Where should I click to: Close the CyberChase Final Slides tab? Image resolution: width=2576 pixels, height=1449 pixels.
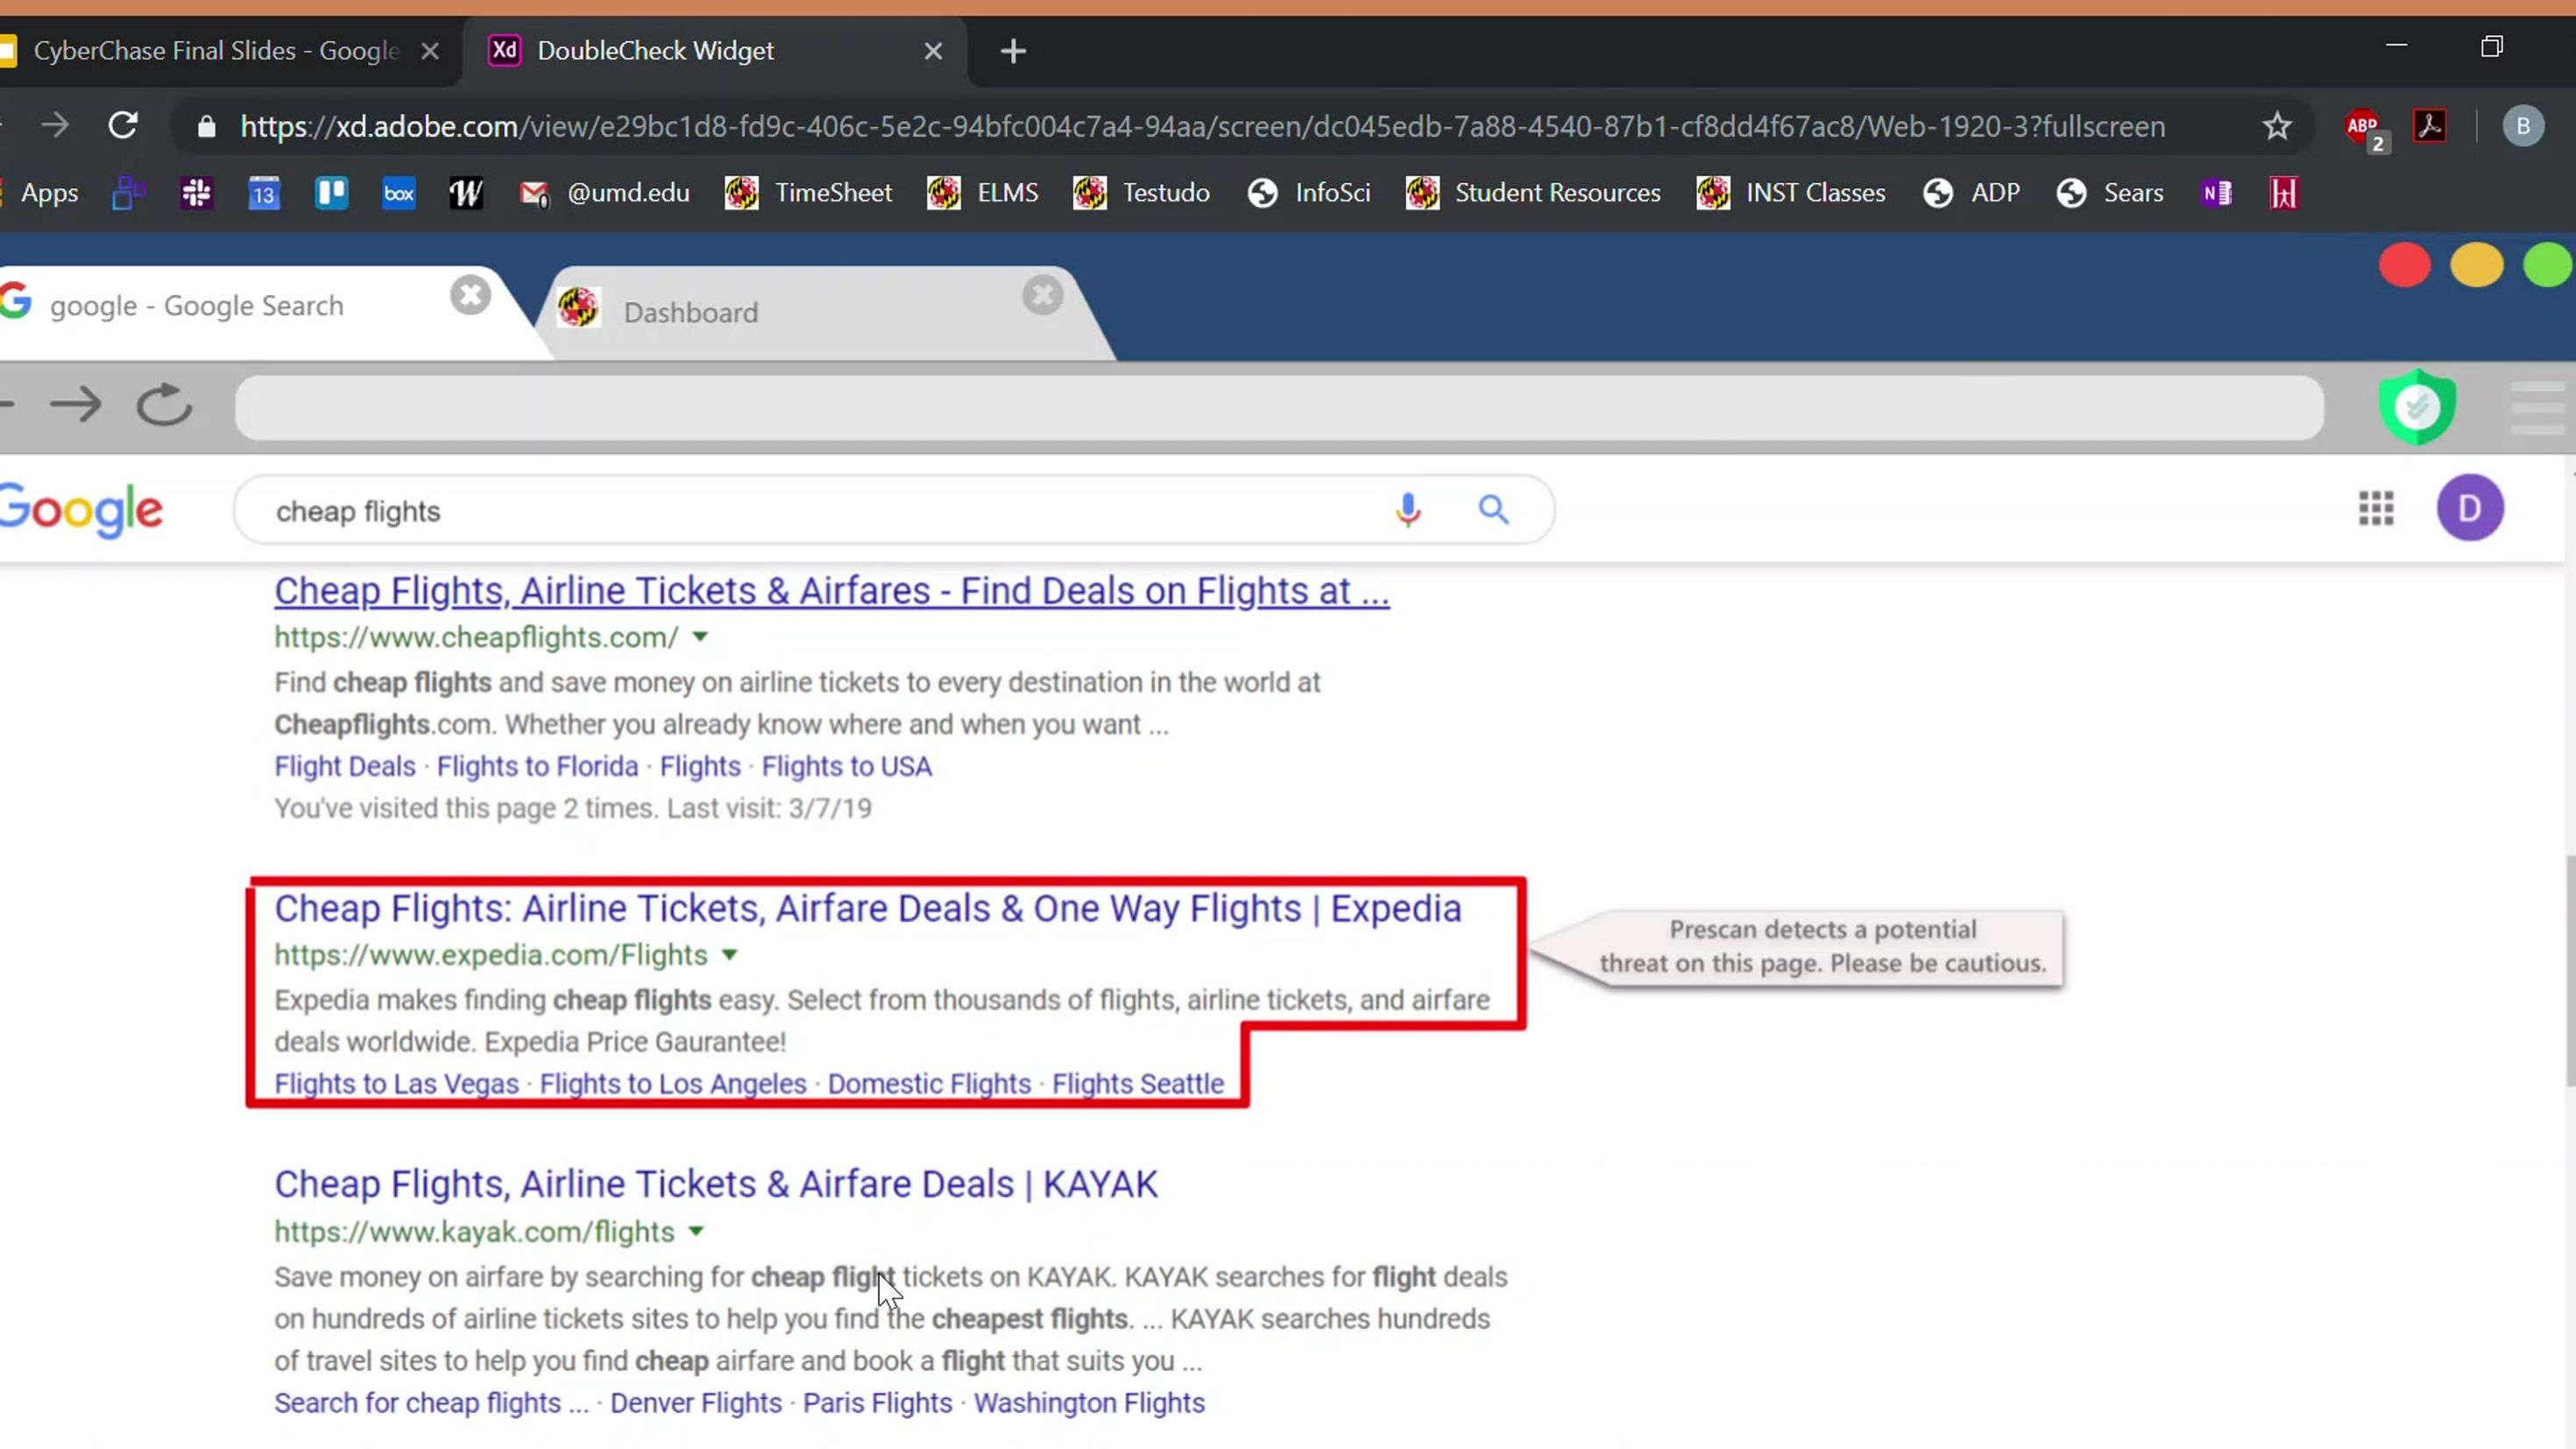click(430, 51)
